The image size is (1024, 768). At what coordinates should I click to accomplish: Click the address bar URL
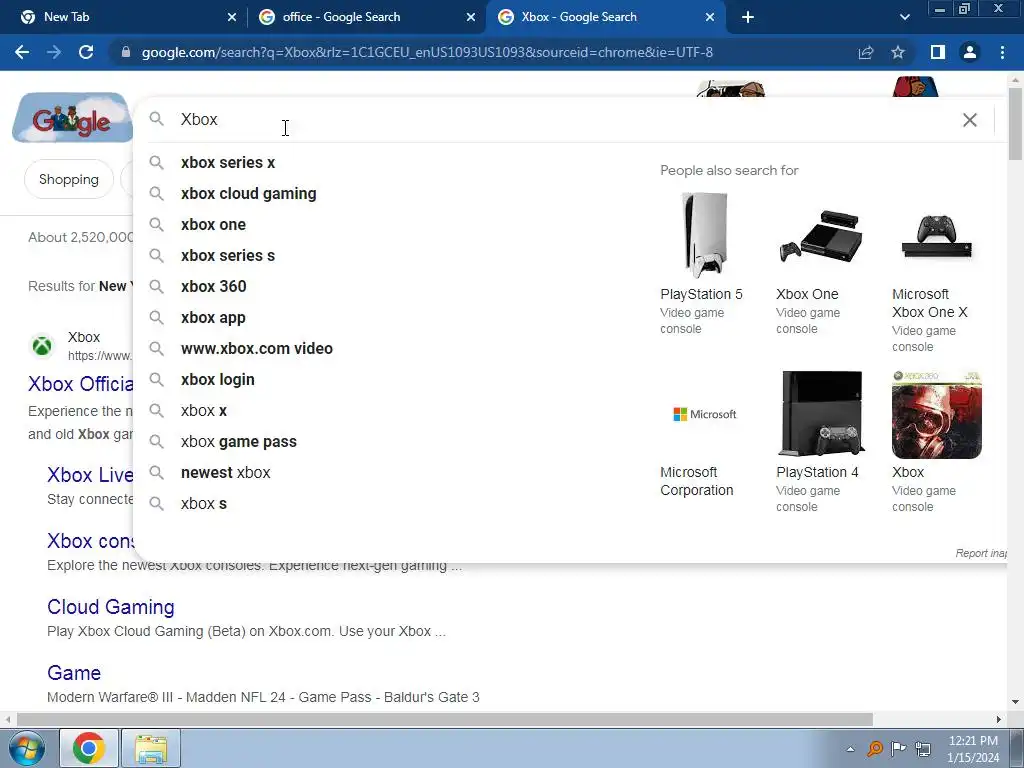427,52
